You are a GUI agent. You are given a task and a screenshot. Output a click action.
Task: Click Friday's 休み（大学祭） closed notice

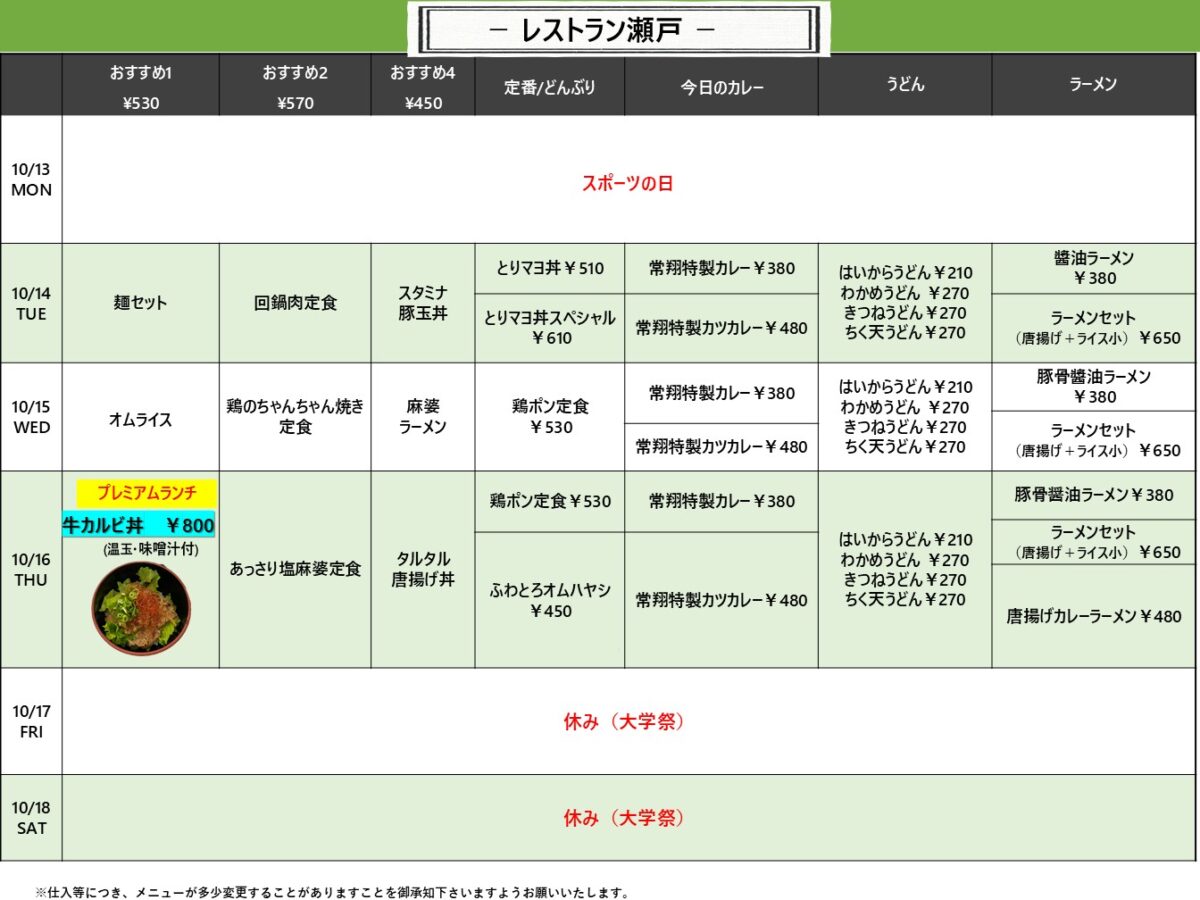(x=624, y=722)
